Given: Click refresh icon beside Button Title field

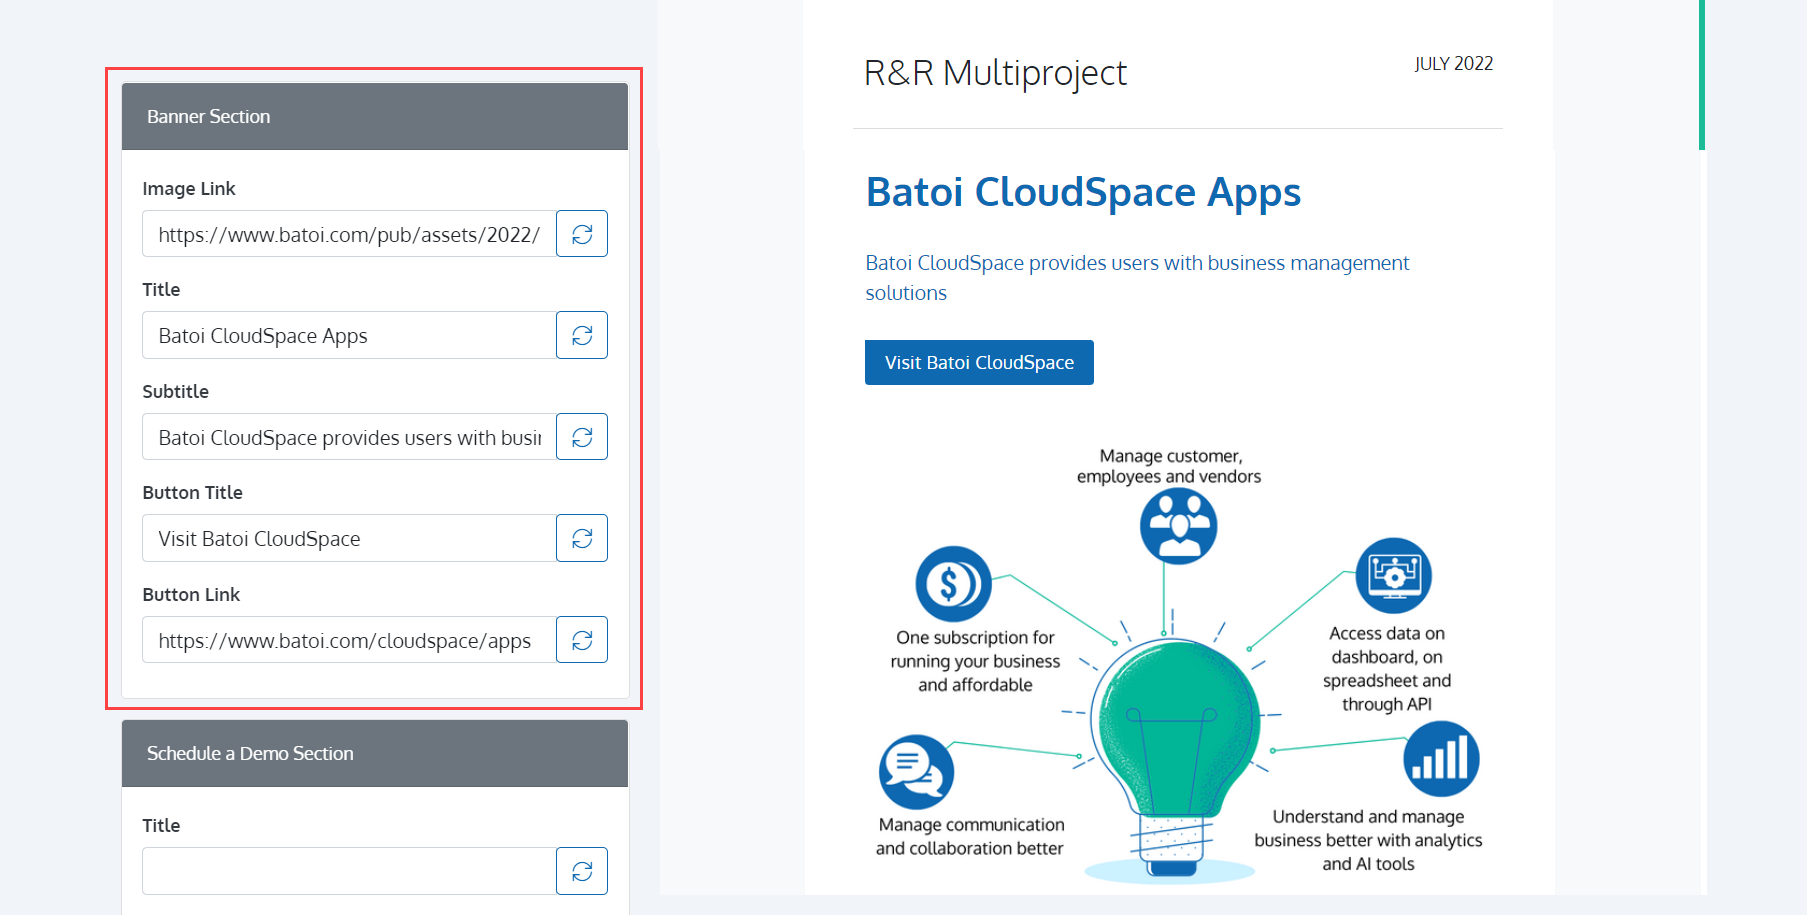Looking at the screenshot, I should tap(582, 538).
